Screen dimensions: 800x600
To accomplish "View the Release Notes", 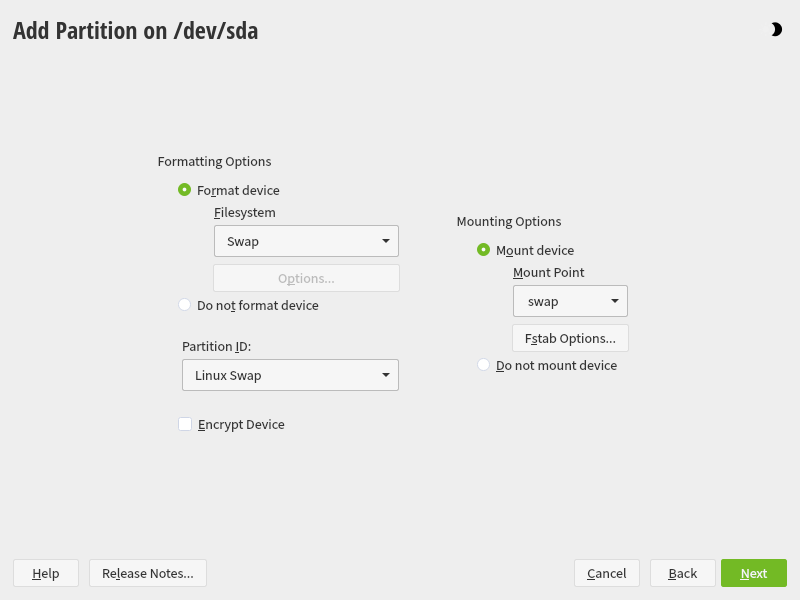I will [x=148, y=573].
